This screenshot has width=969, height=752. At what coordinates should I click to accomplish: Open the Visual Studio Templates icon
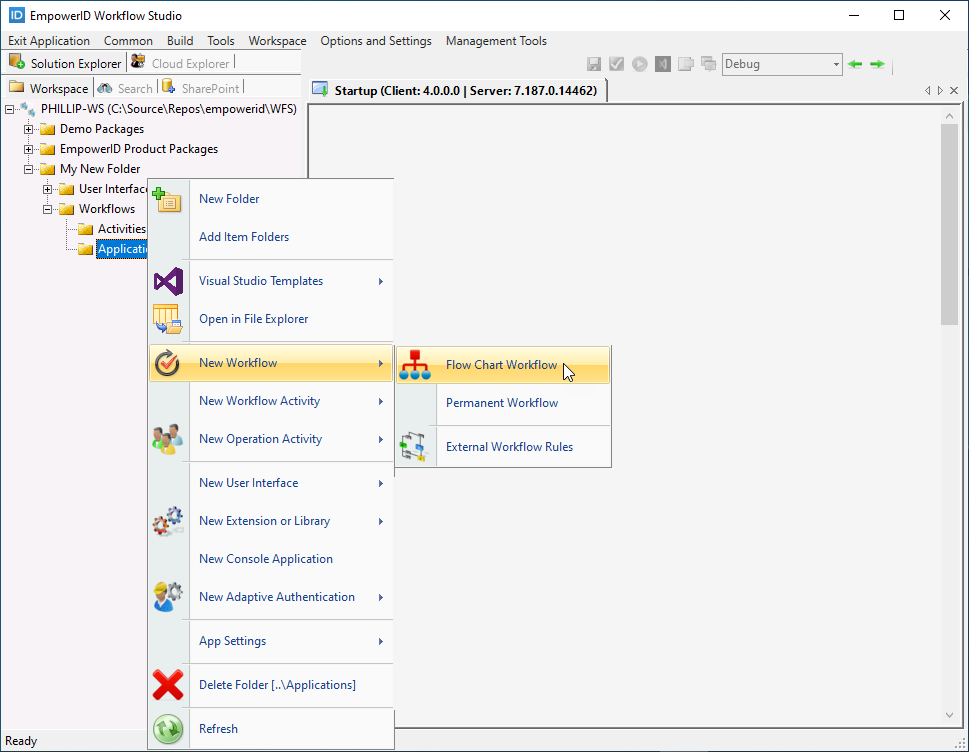pyautogui.click(x=167, y=281)
